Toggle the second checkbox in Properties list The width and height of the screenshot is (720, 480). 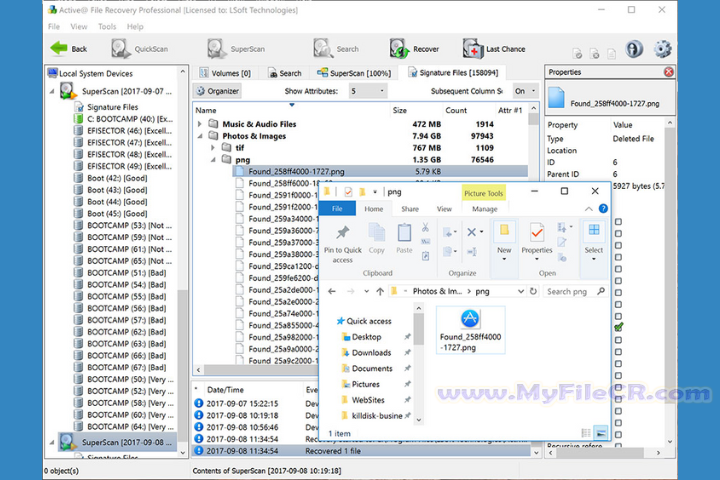[619, 233]
